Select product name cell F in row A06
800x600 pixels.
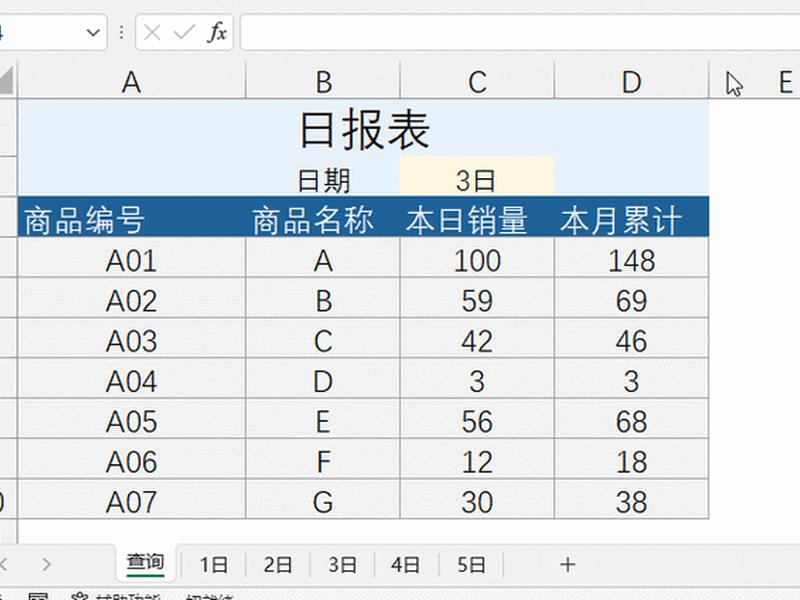pyautogui.click(x=323, y=459)
